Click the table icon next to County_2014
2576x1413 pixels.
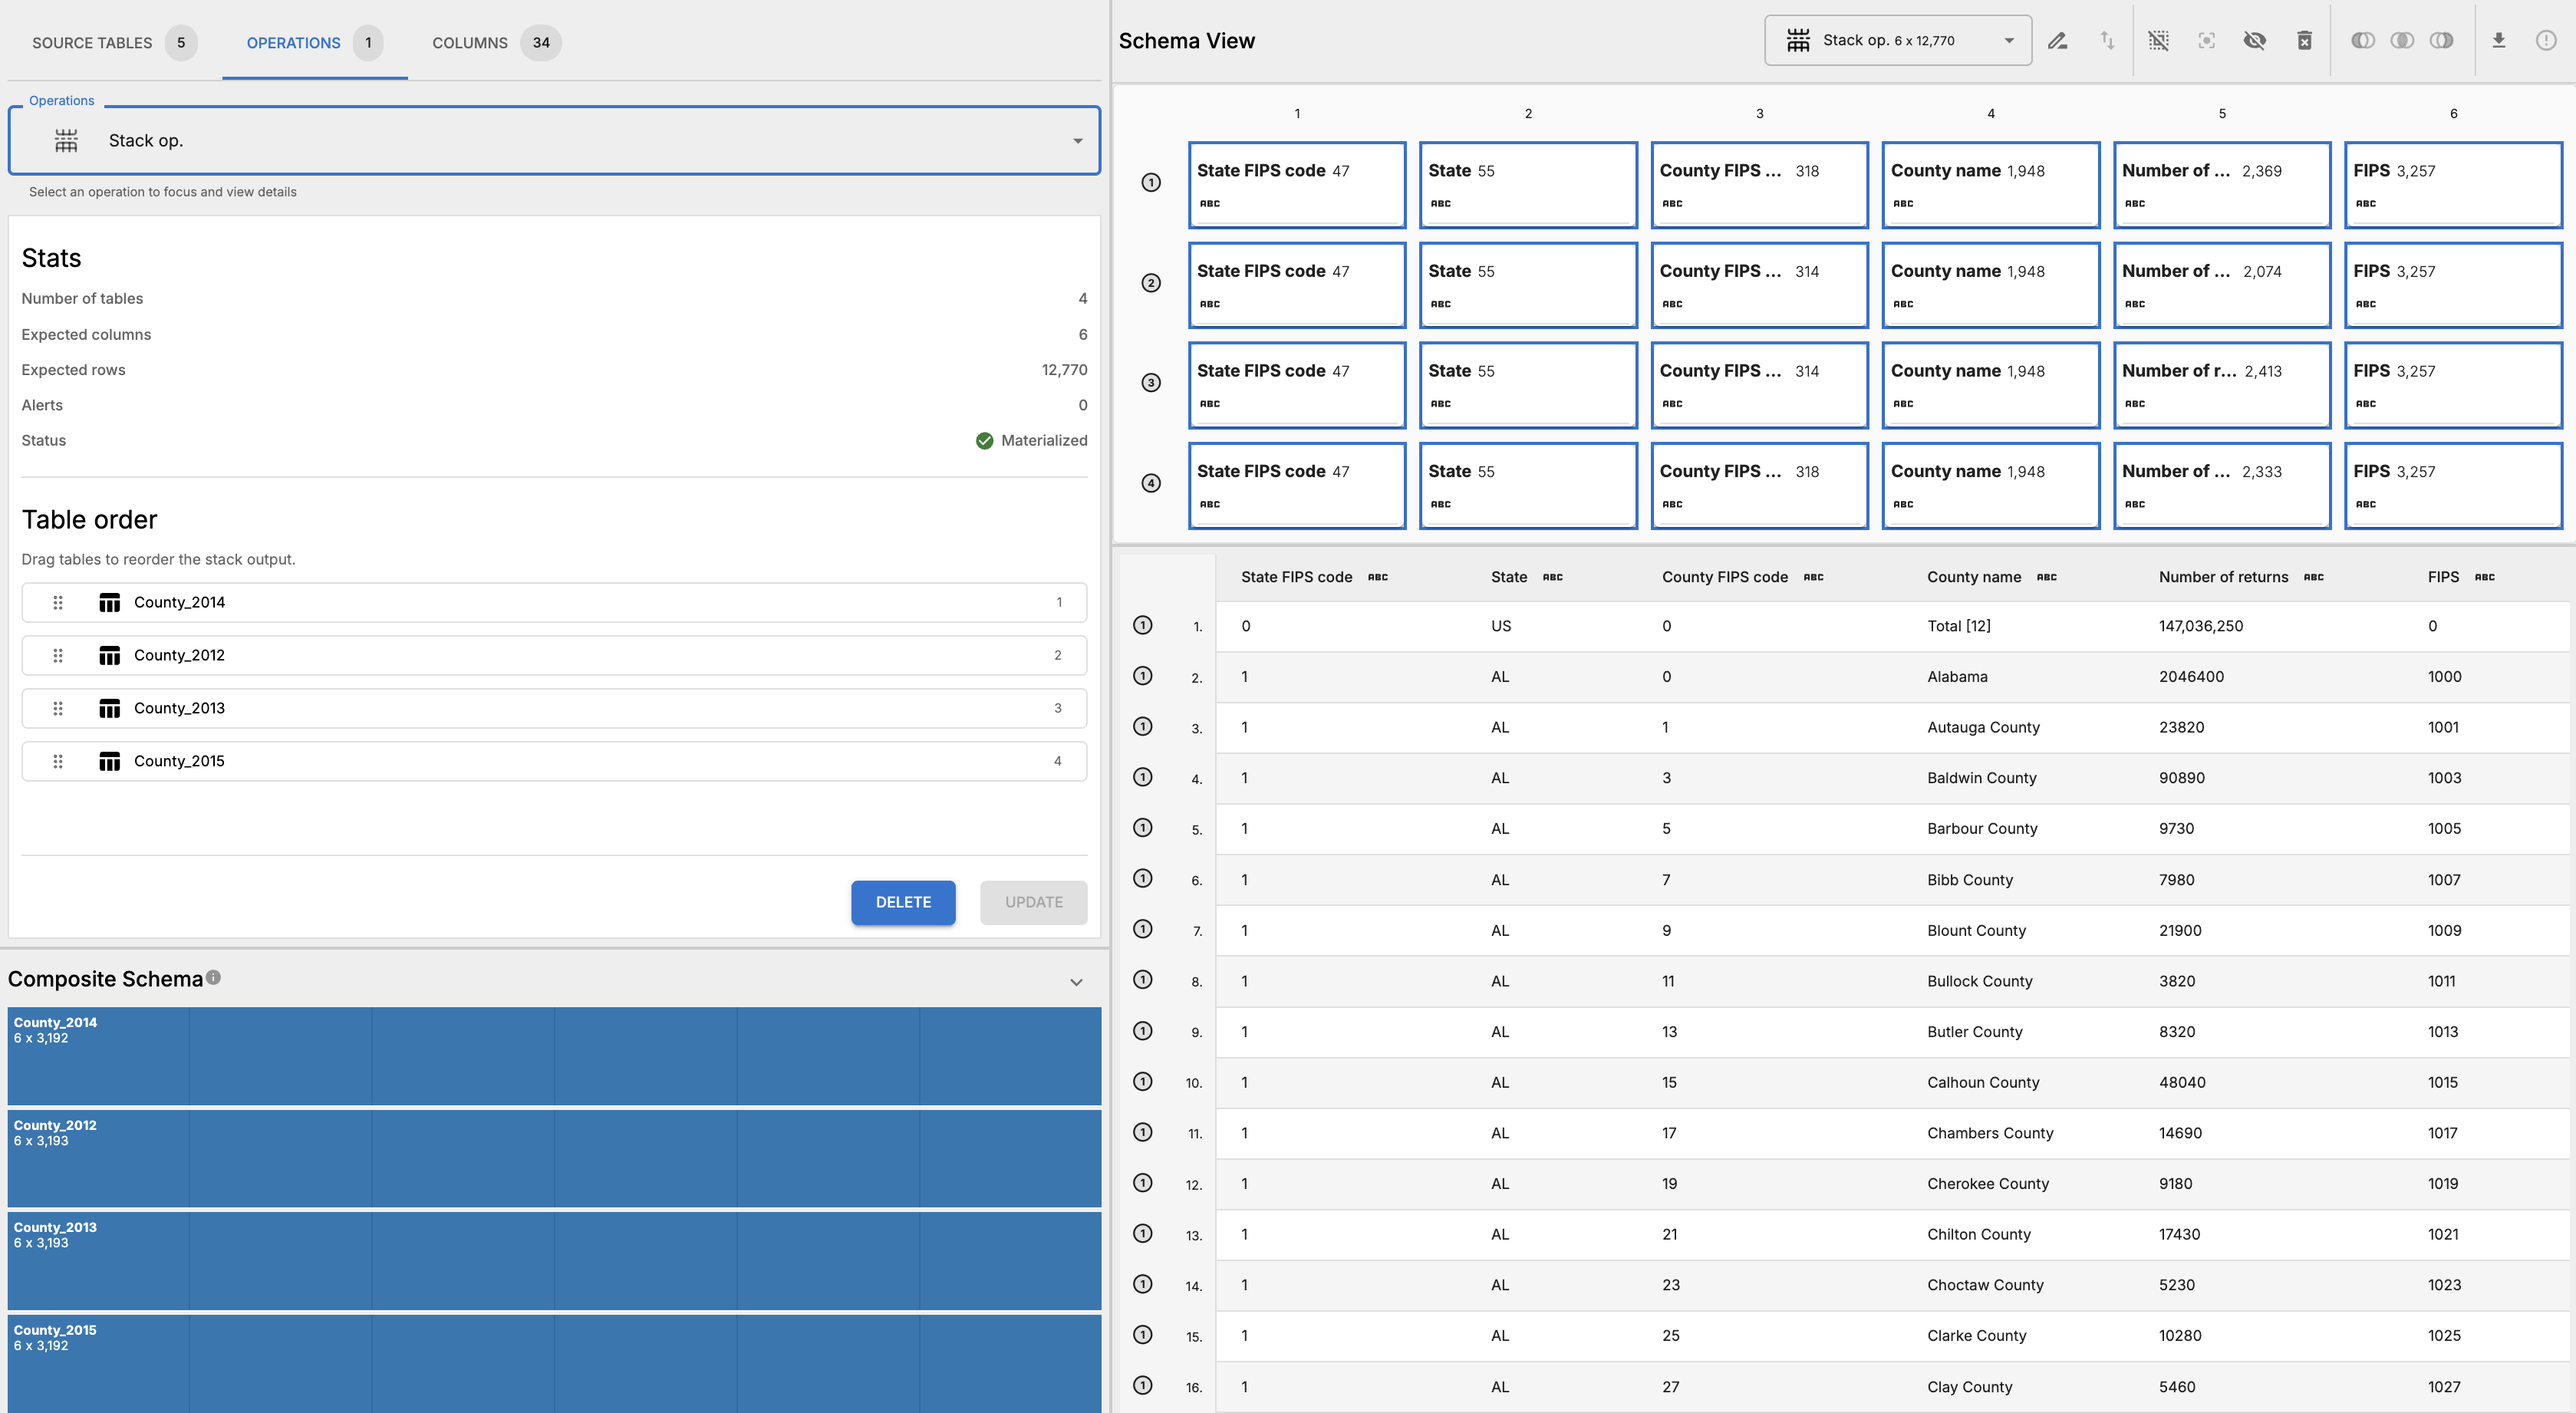click(109, 602)
